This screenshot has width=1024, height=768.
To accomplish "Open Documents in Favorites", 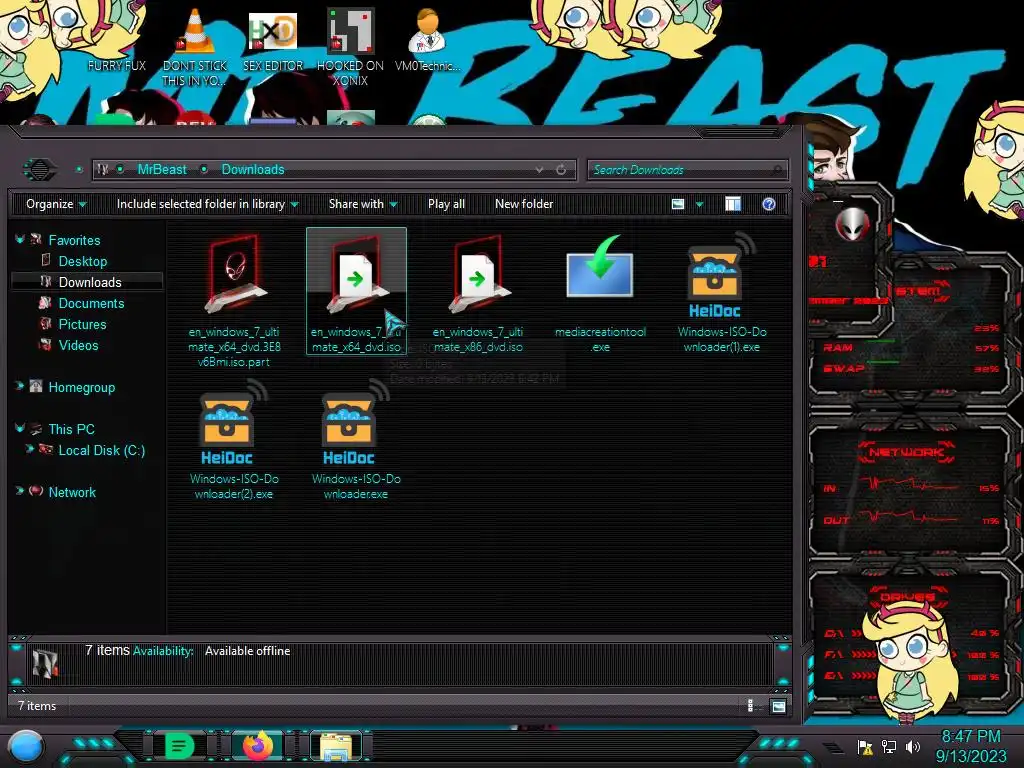I will click(x=91, y=303).
